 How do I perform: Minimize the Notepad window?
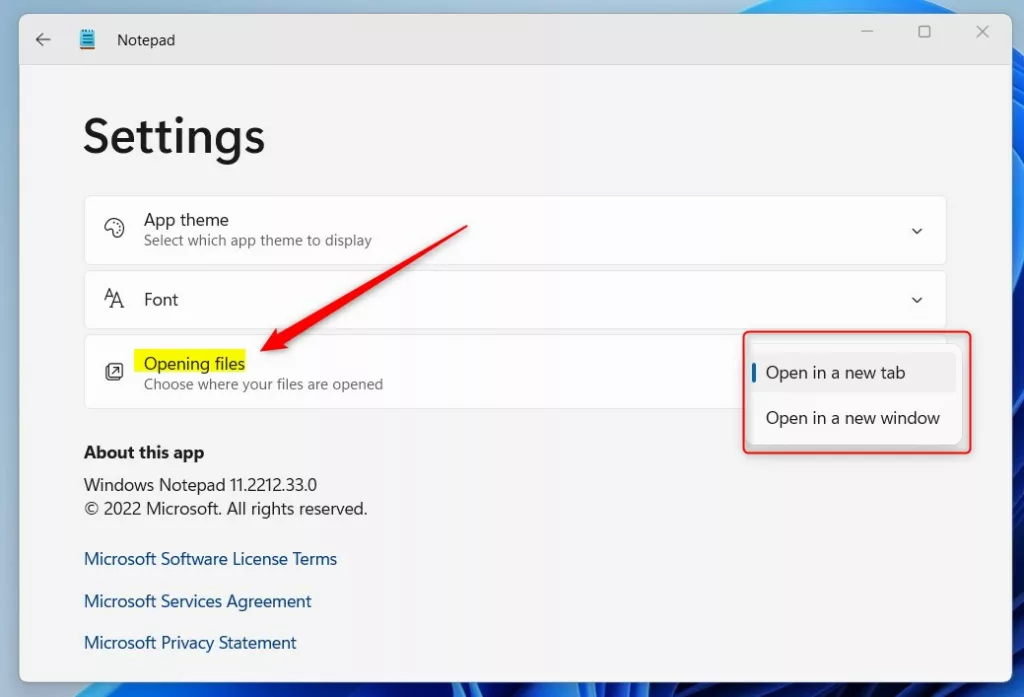[x=867, y=31]
